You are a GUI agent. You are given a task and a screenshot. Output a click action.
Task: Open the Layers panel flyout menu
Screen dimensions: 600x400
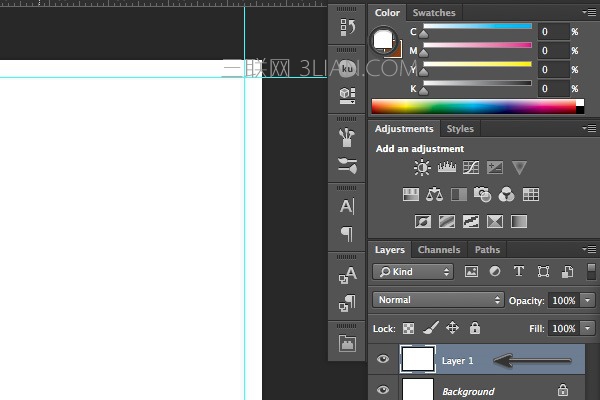[x=589, y=250]
